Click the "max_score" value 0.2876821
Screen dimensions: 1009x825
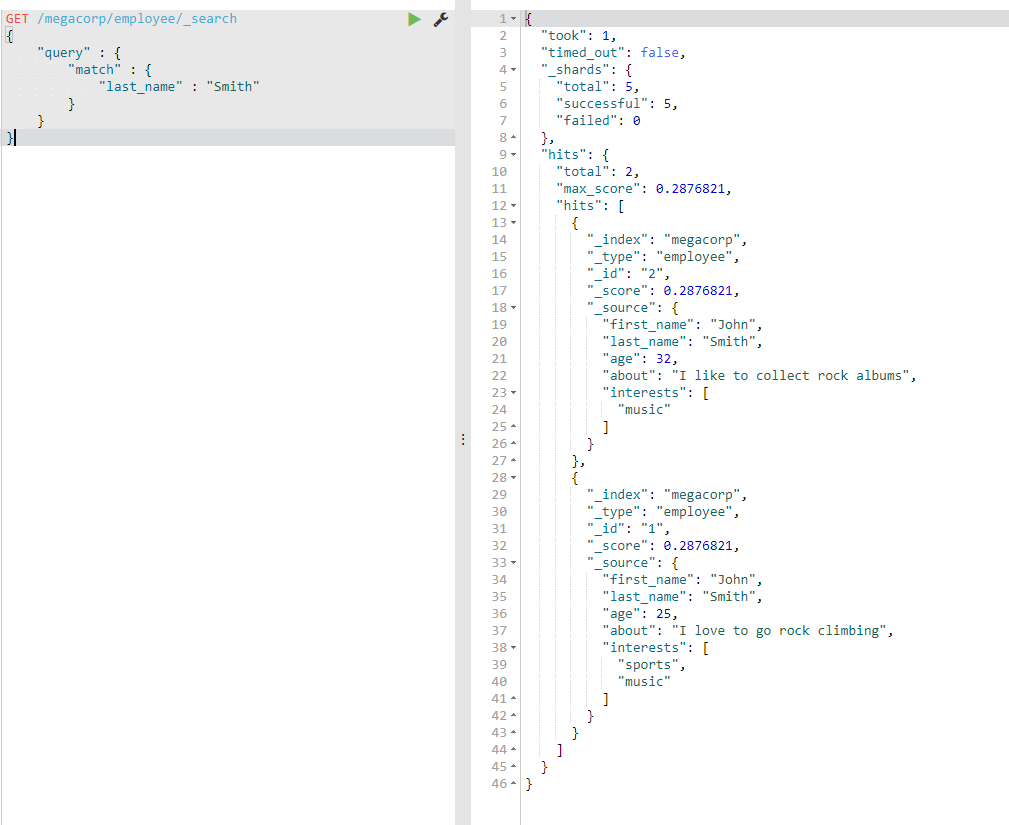(x=690, y=189)
